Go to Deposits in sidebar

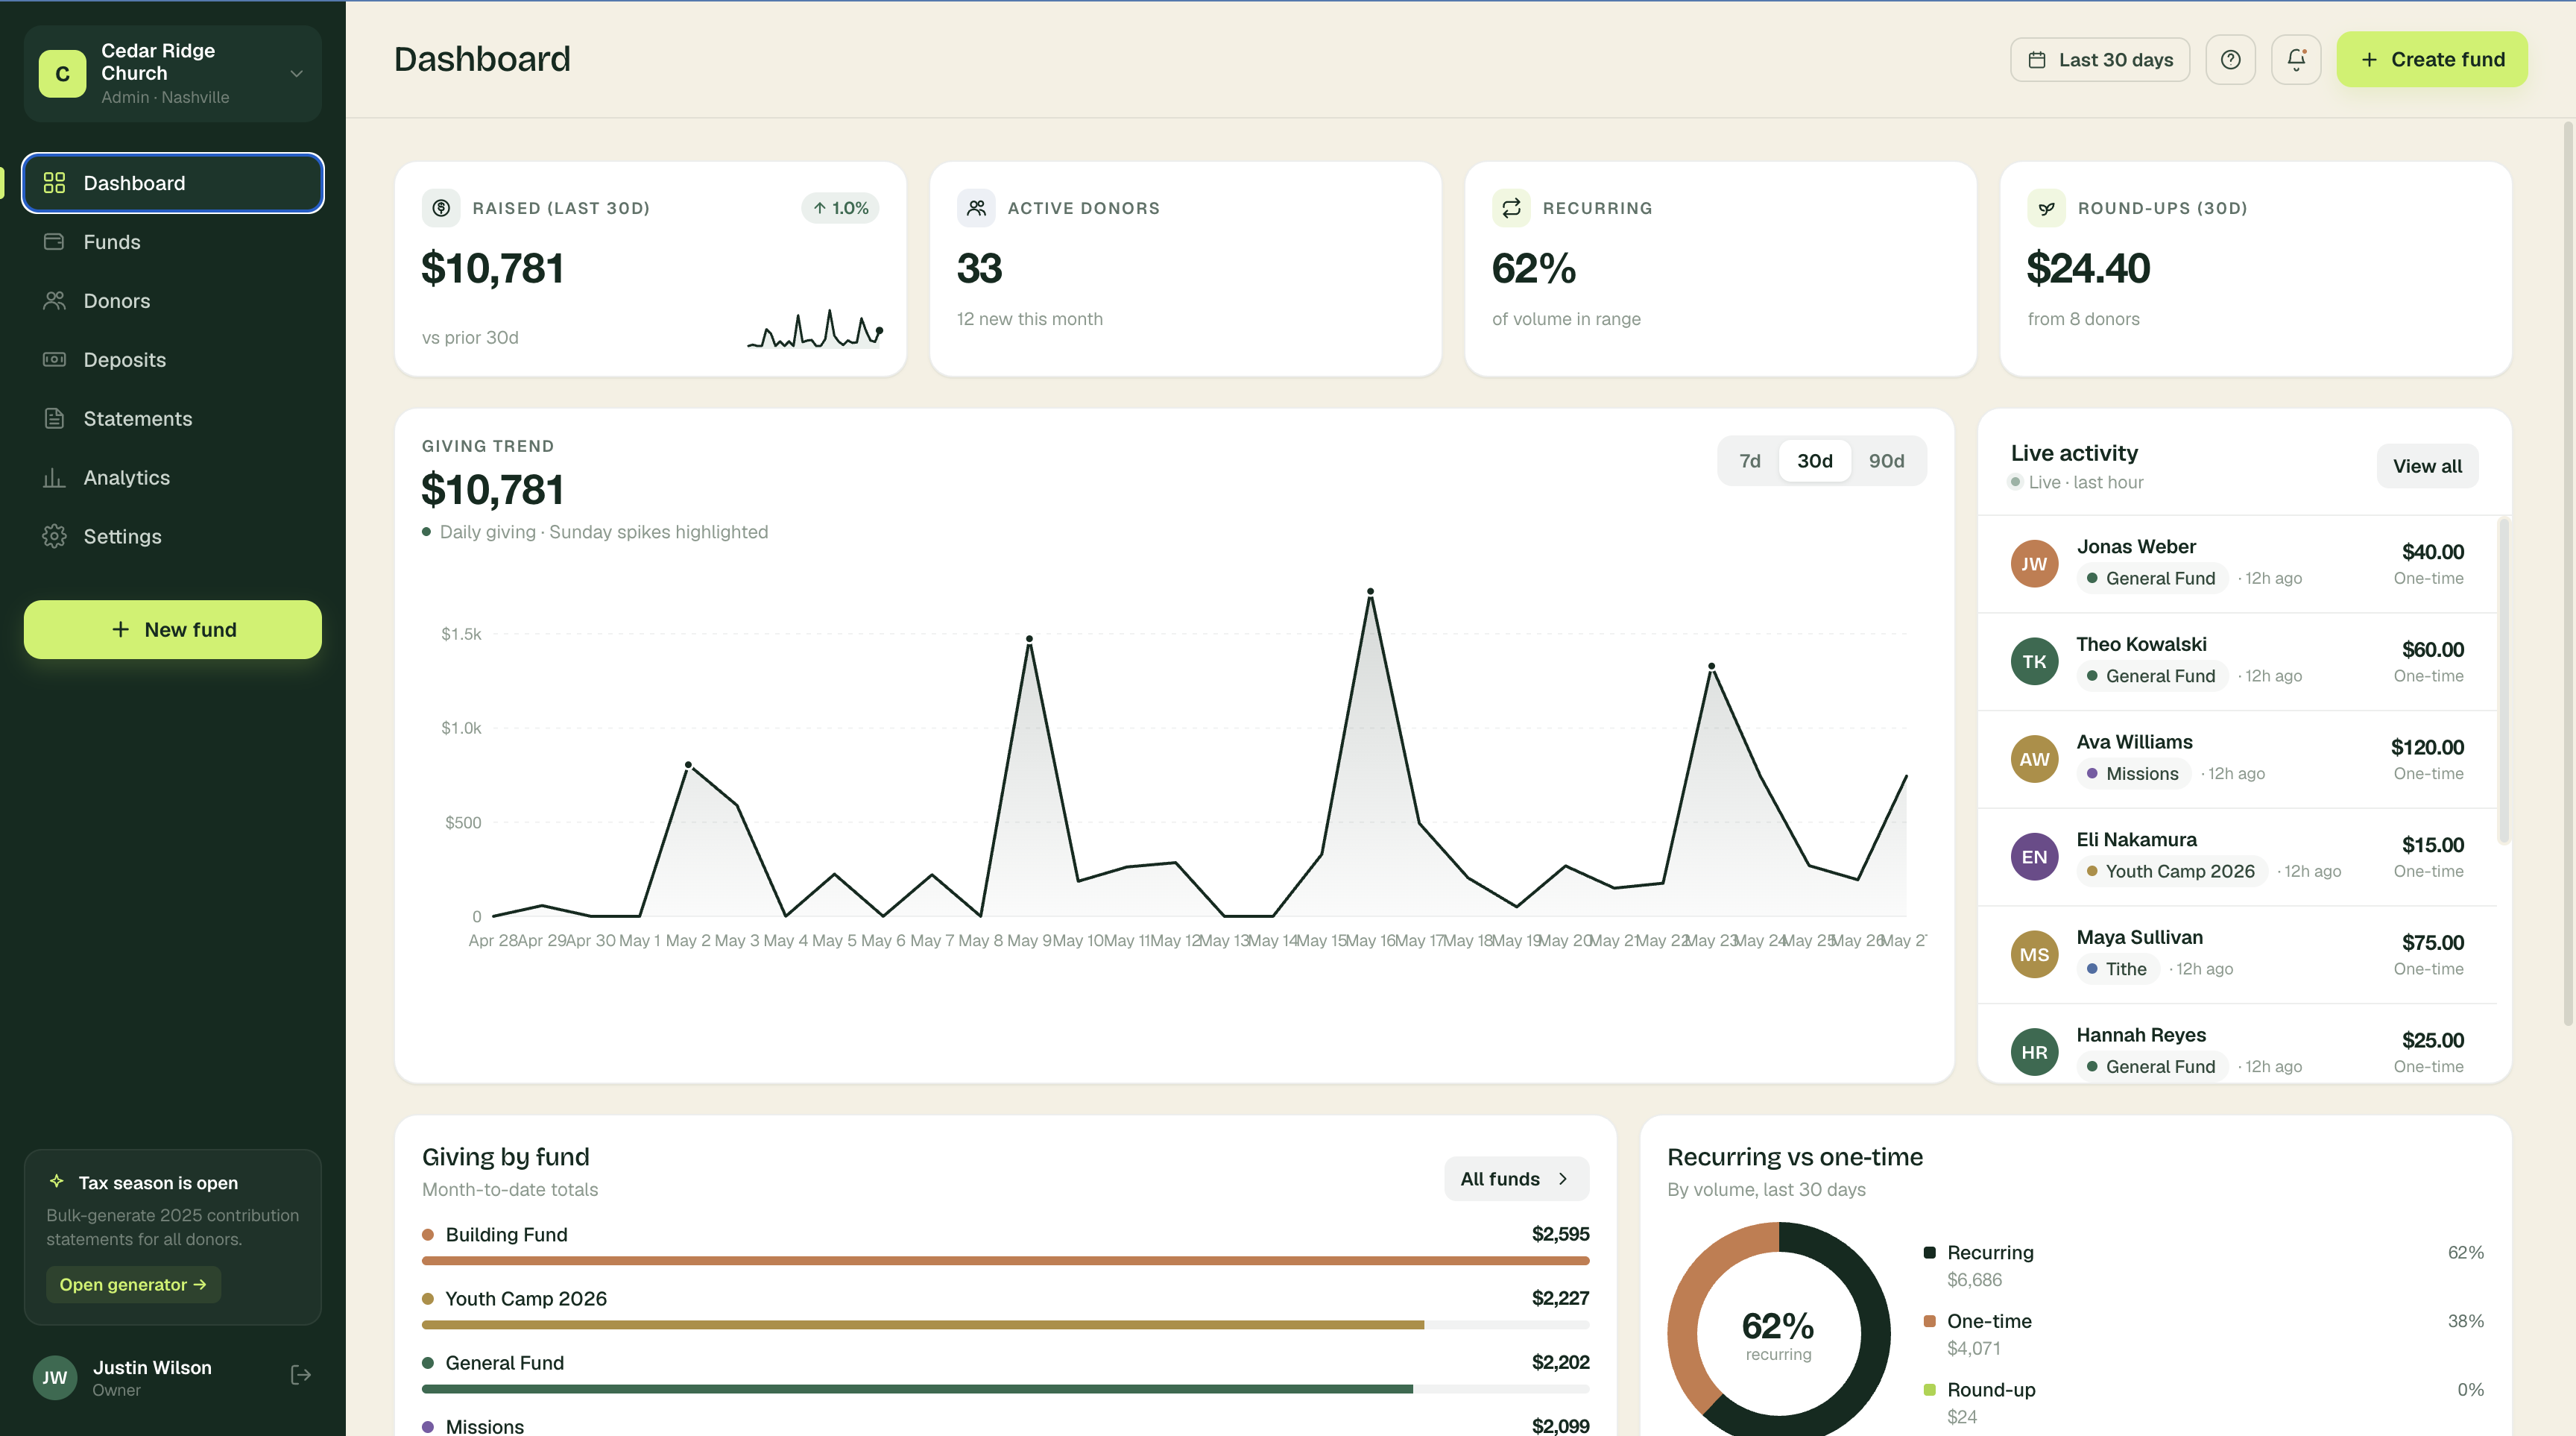[172, 360]
